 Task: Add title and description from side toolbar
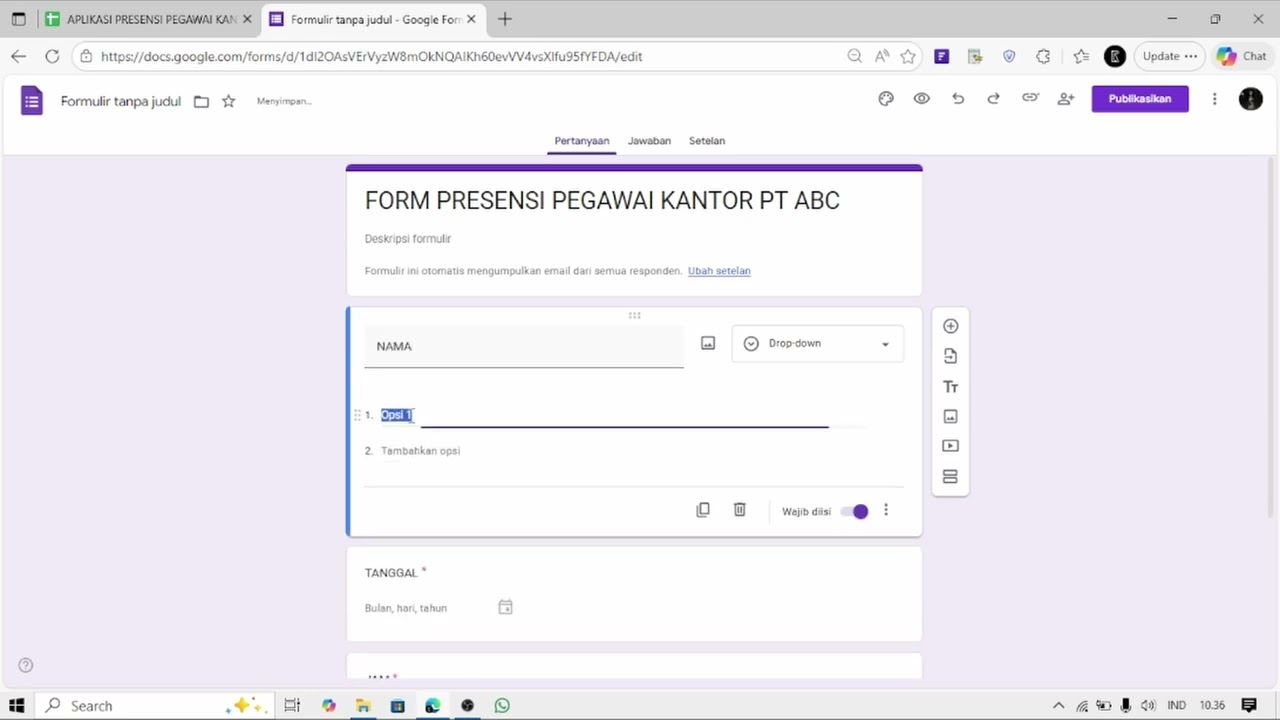tap(950, 387)
